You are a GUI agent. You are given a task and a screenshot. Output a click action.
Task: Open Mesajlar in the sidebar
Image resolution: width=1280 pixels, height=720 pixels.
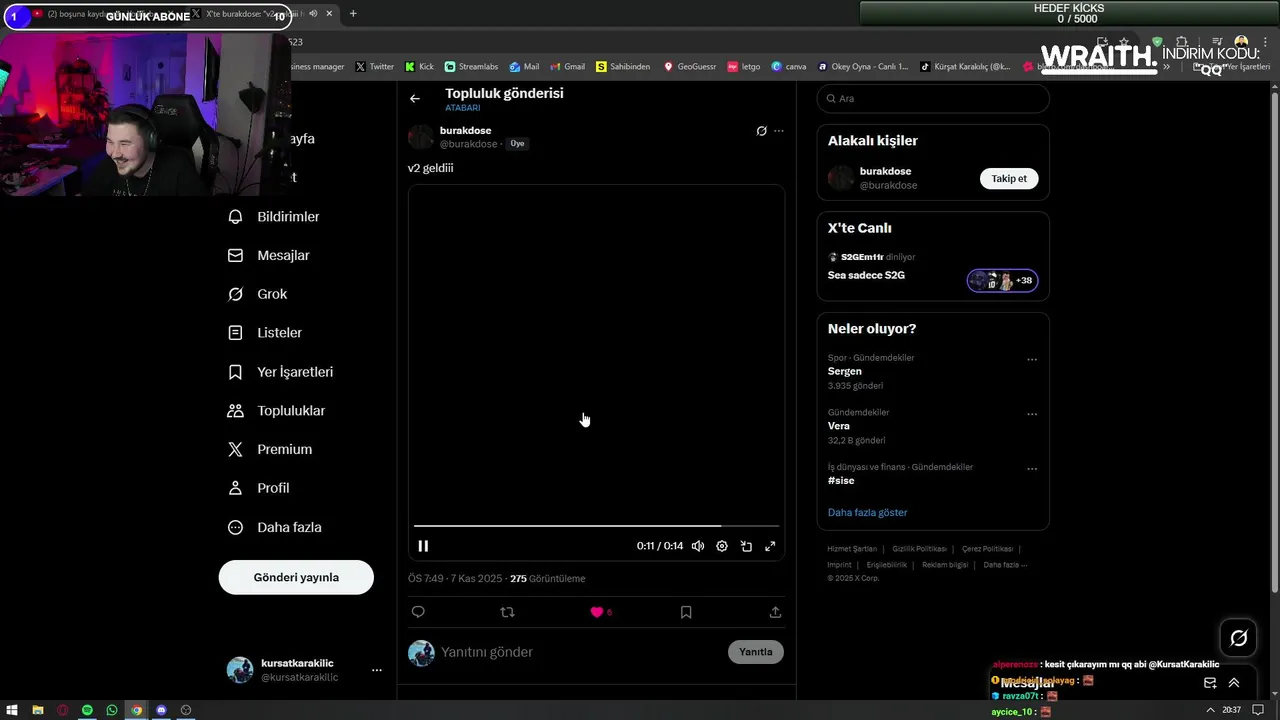270,256
